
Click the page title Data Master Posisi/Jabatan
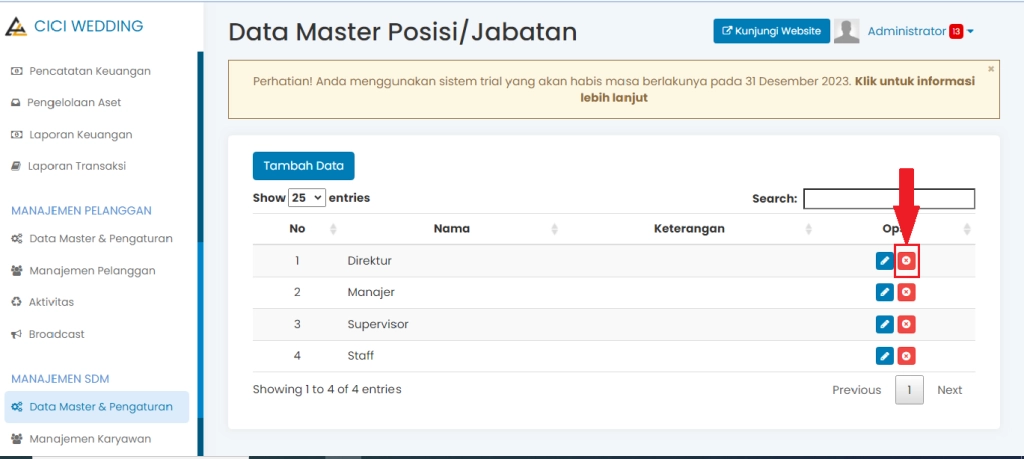point(403,31)
